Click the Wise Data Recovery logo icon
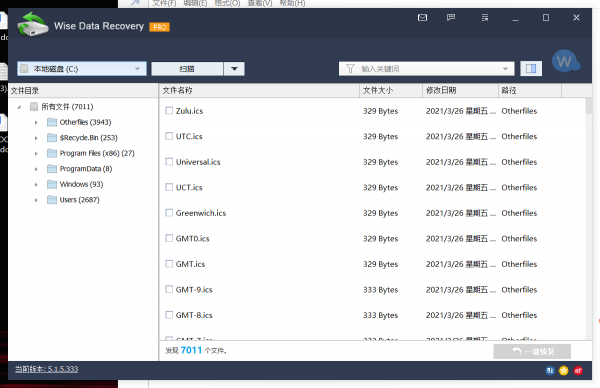Screen dimensions: 600x388 [x=33, y=25]
